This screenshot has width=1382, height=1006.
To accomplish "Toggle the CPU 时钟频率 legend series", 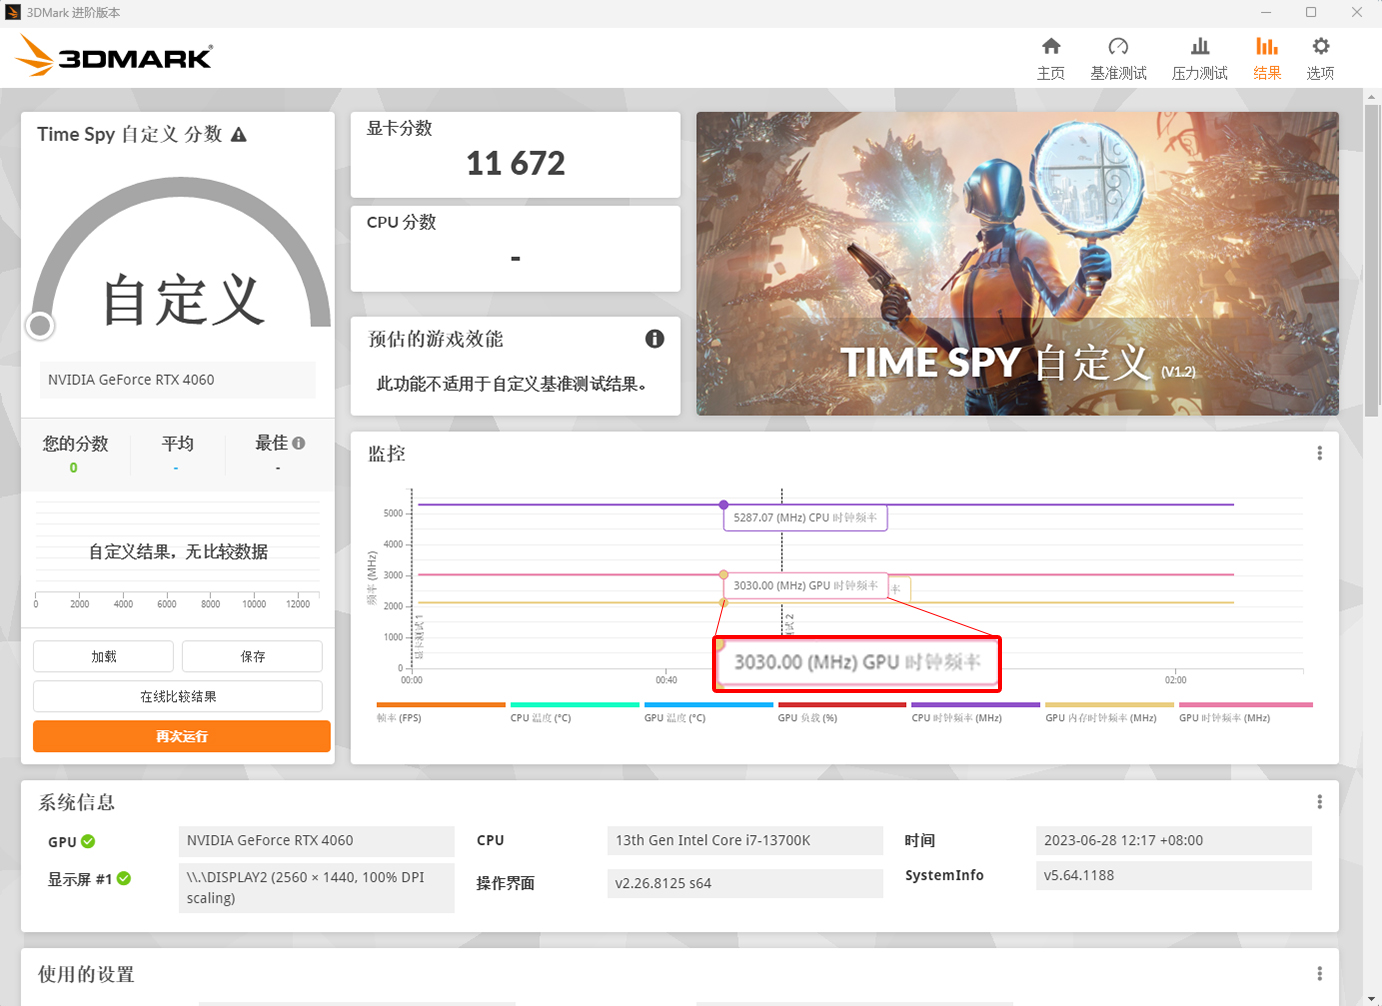I will click(x=976, y=712).
